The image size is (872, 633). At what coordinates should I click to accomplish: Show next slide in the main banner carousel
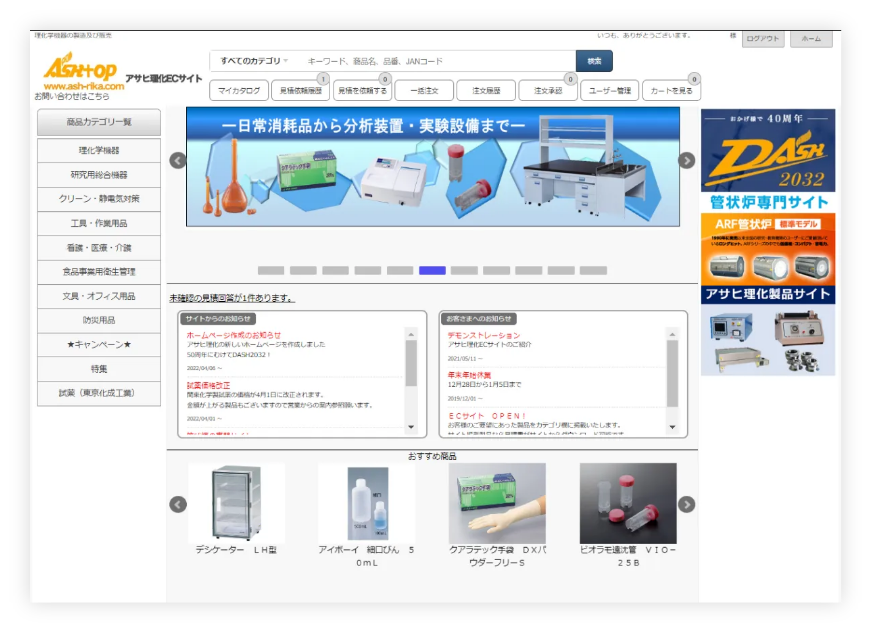(687, 161)
